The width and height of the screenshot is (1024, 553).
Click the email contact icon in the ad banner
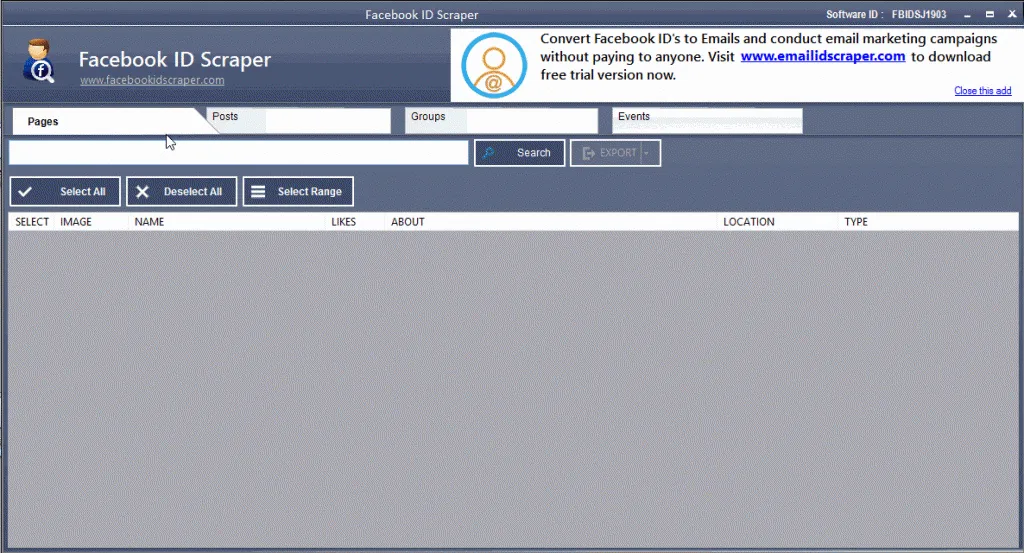click(494, 65)
